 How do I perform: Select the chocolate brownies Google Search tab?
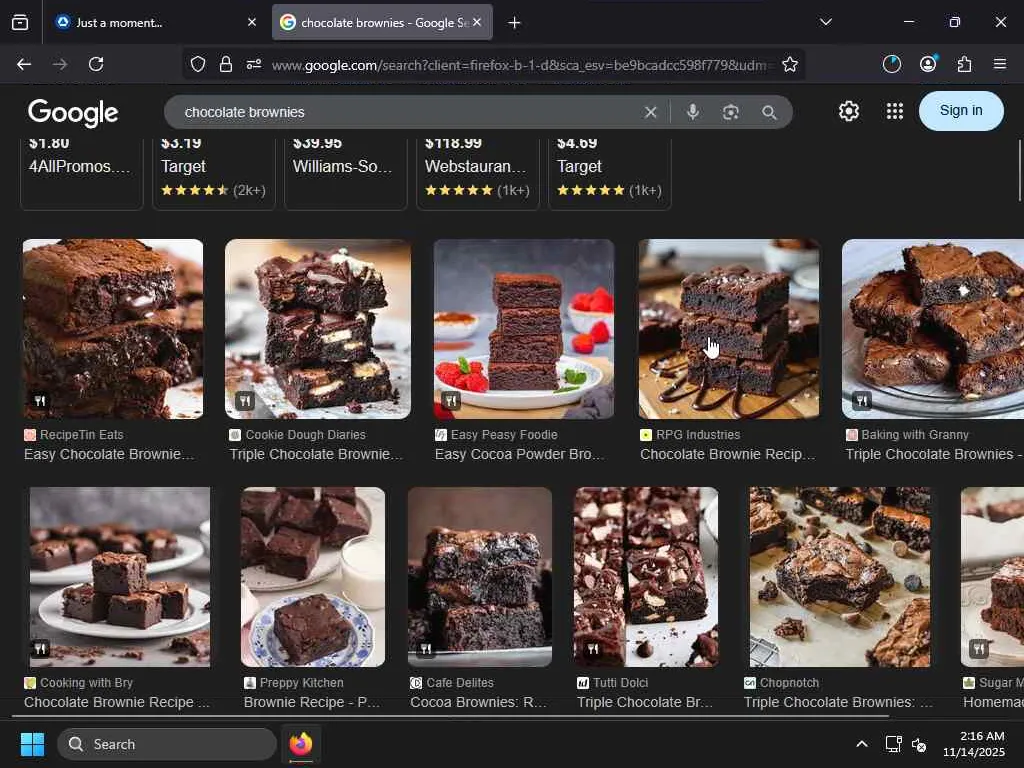pos(383,22)
